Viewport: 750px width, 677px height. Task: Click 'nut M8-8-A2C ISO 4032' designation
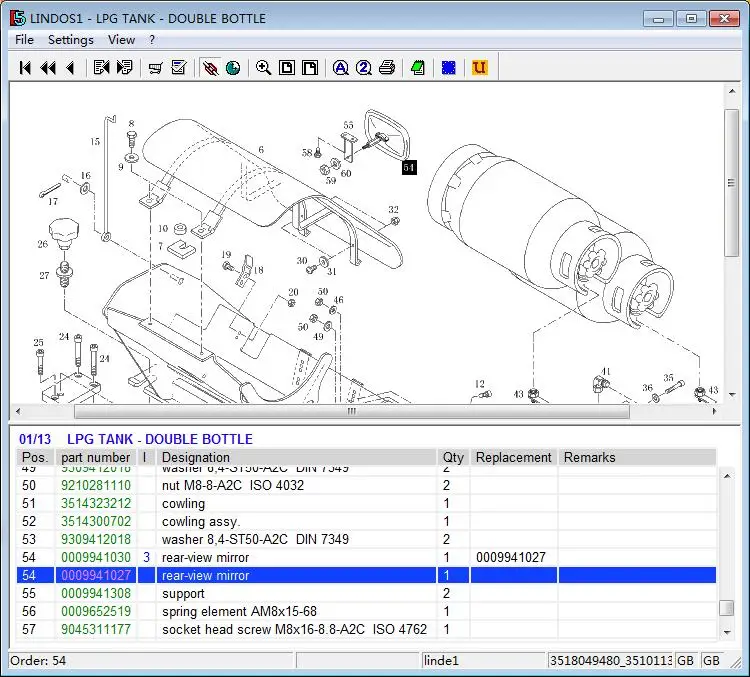[233, 485]
